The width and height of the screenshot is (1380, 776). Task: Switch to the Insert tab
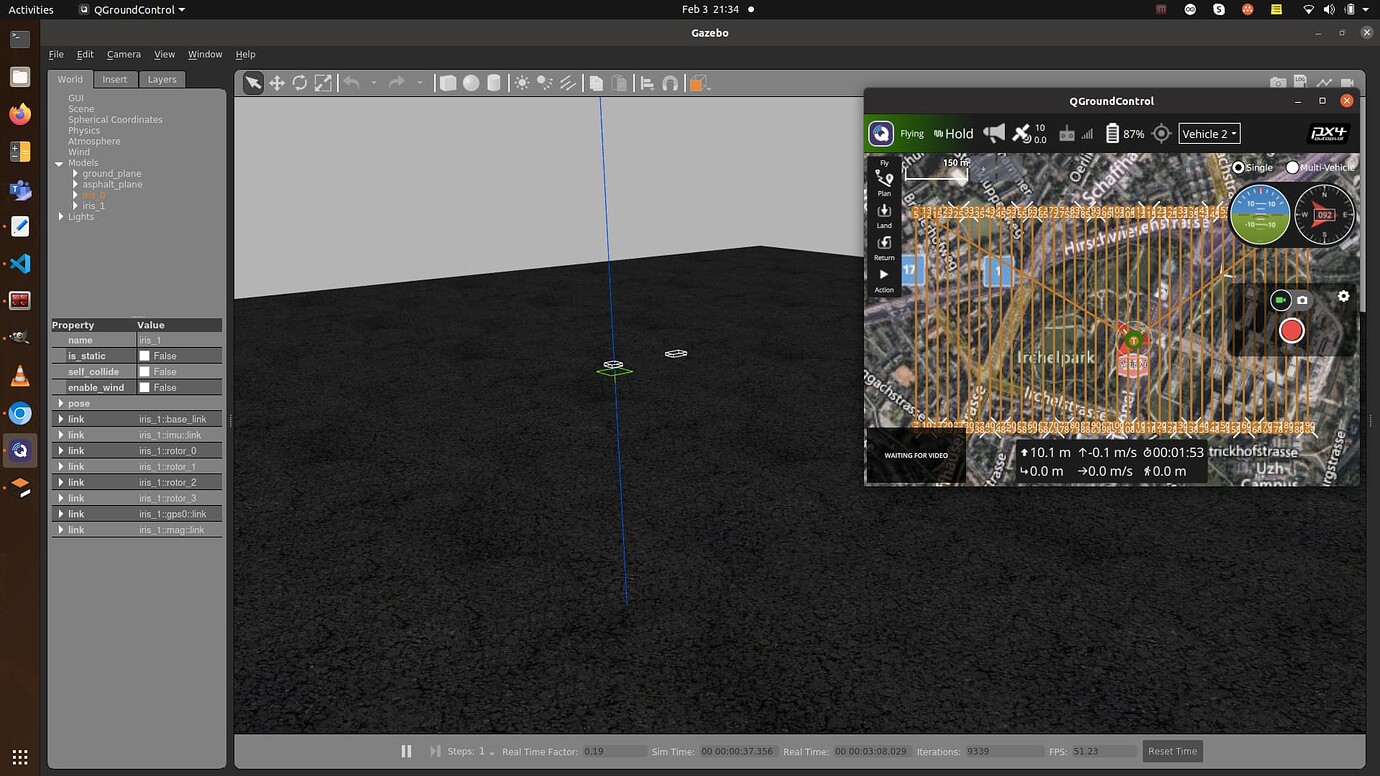114,80
